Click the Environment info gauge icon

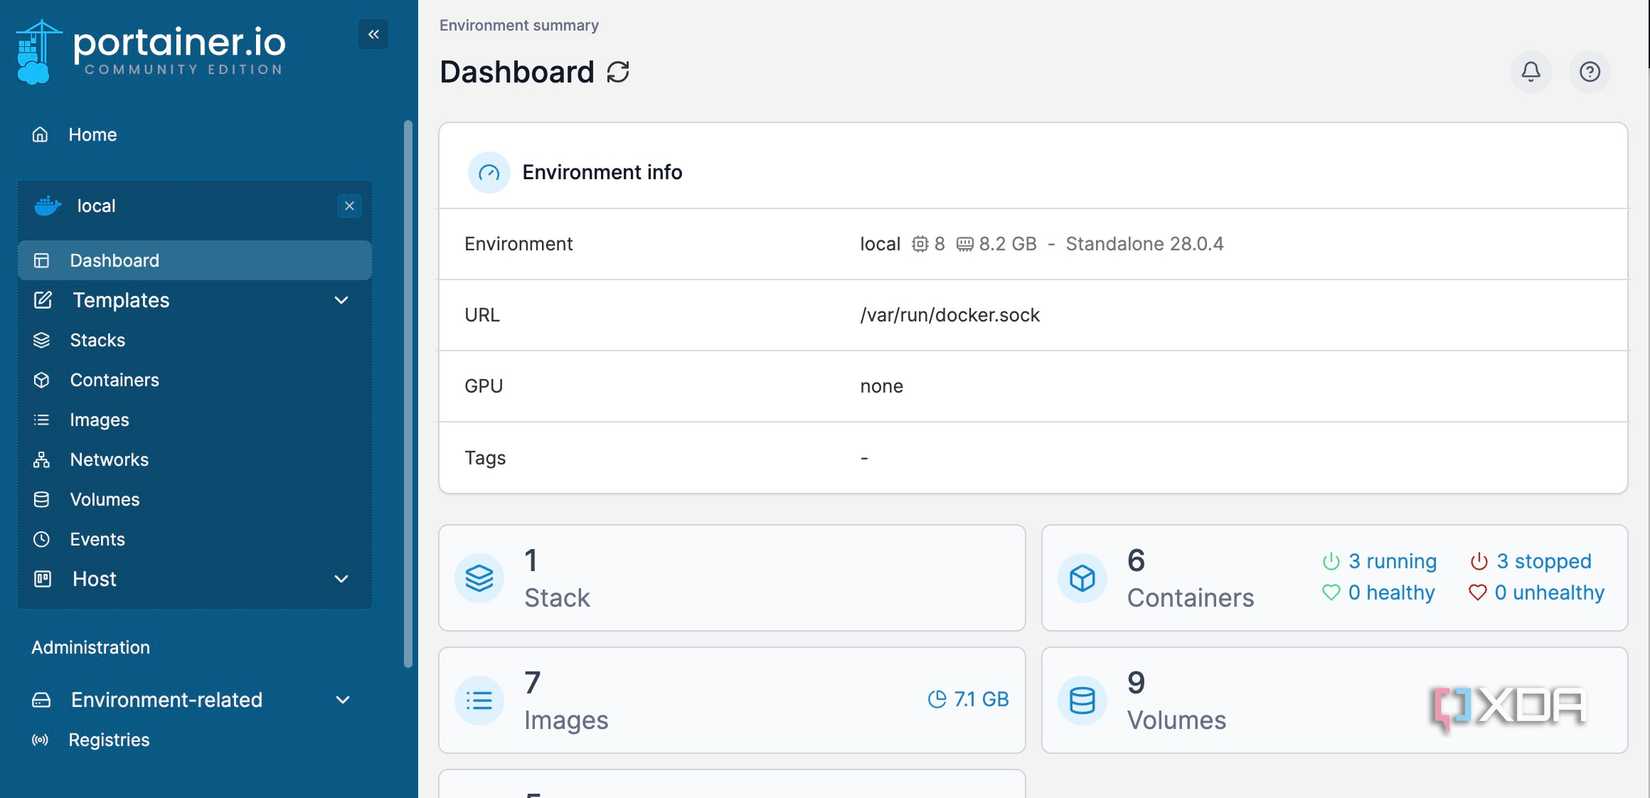pos(489,173)
